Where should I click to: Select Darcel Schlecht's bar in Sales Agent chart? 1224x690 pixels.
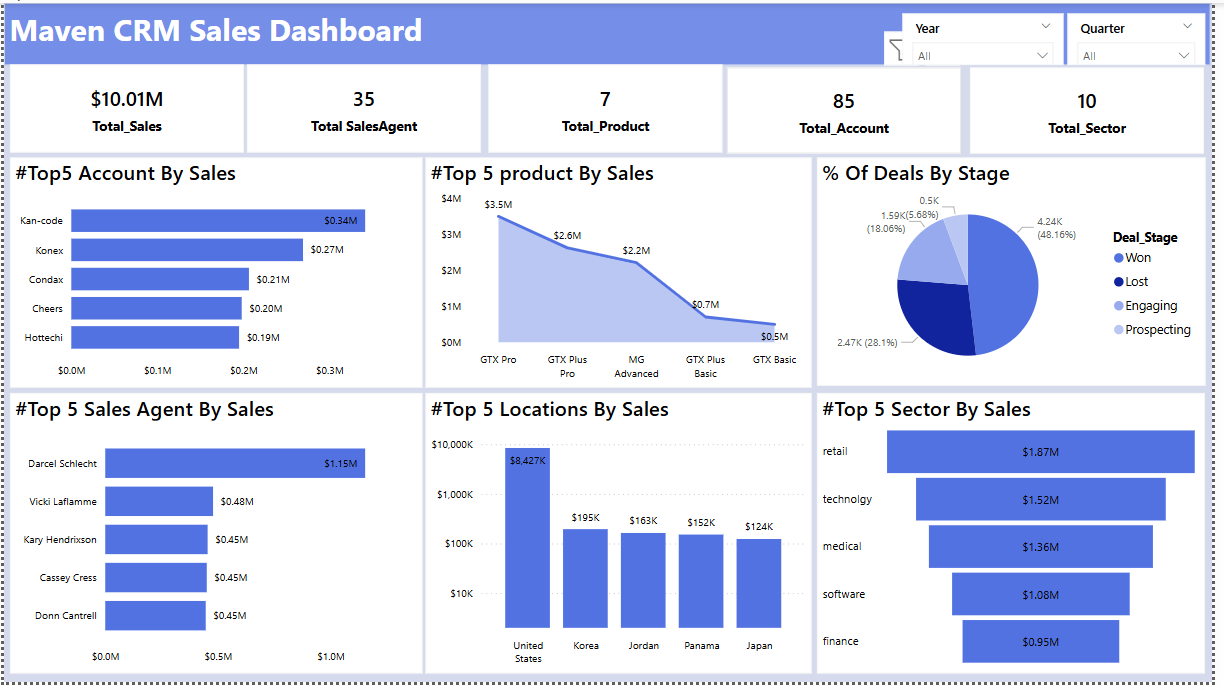tap(235, 463)
